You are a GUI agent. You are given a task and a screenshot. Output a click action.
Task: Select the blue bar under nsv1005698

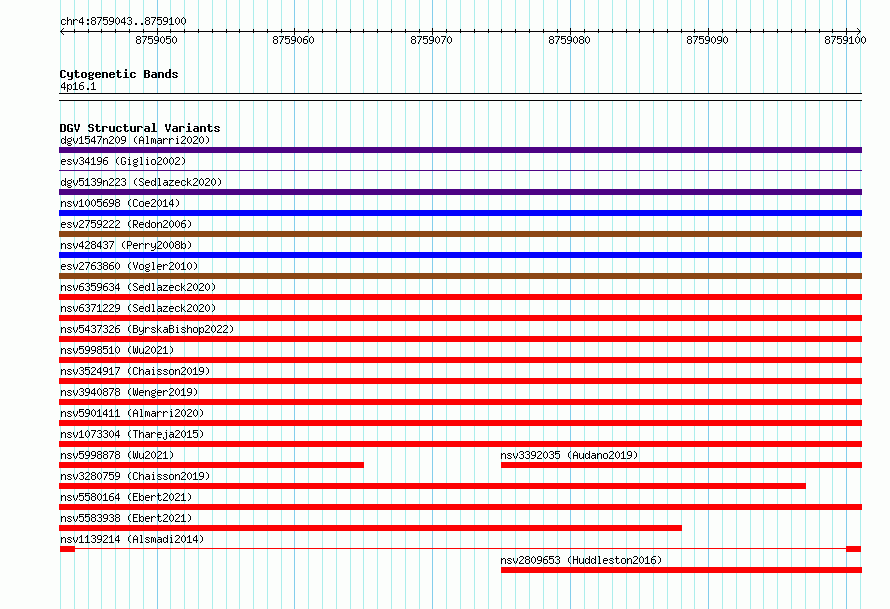click(x=460, y=213)
